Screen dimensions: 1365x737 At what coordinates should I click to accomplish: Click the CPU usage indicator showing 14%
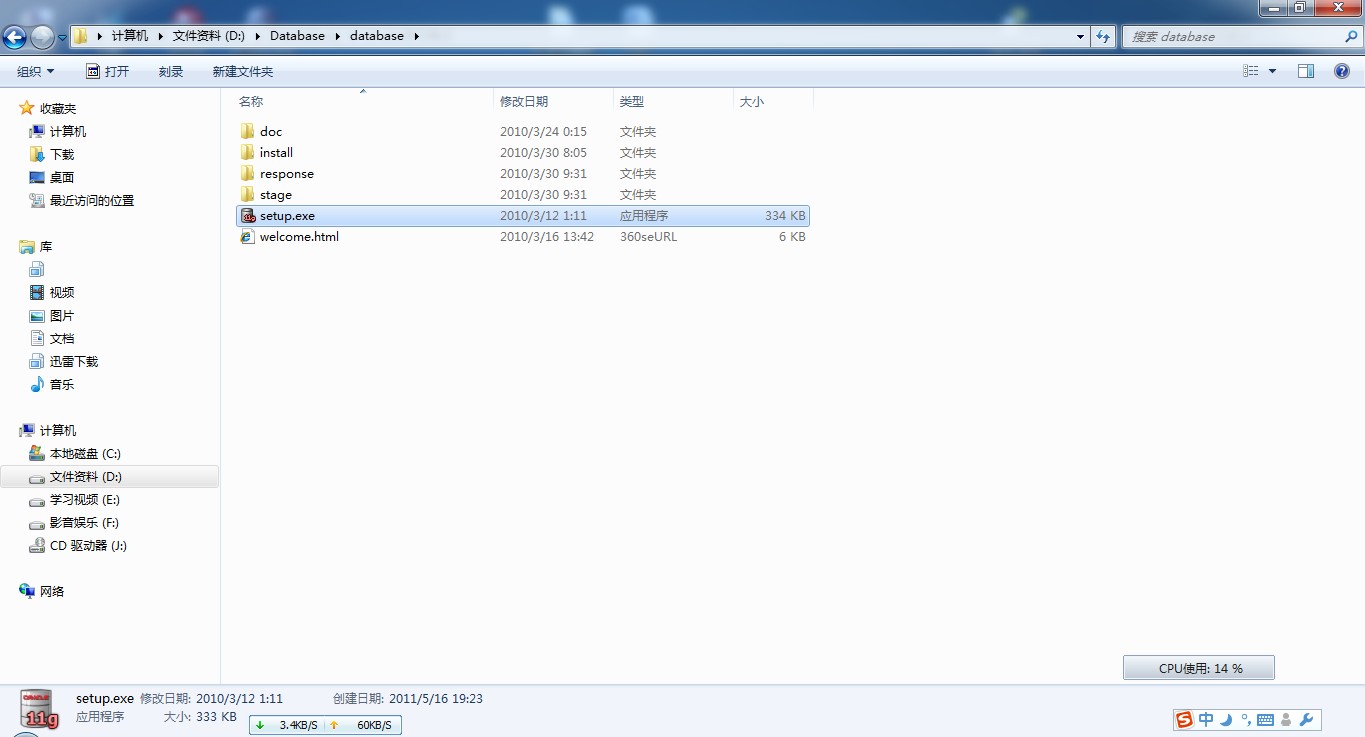(1198, 666)
